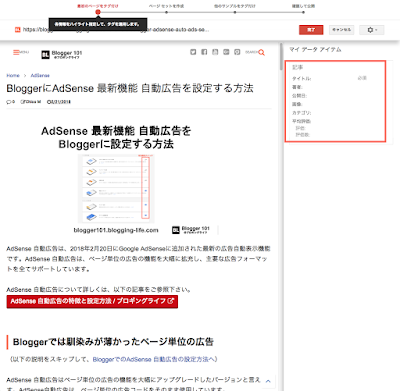Go to the Home breadcrumb link

pos(13,76)
